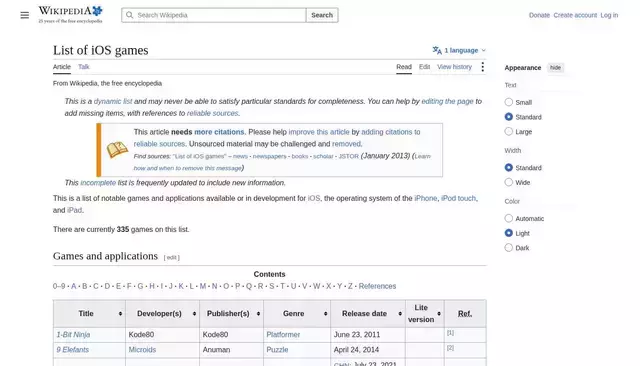Sort table by Genre column
This screenshot has height=366, width=640.
click(x=325, y=314)
